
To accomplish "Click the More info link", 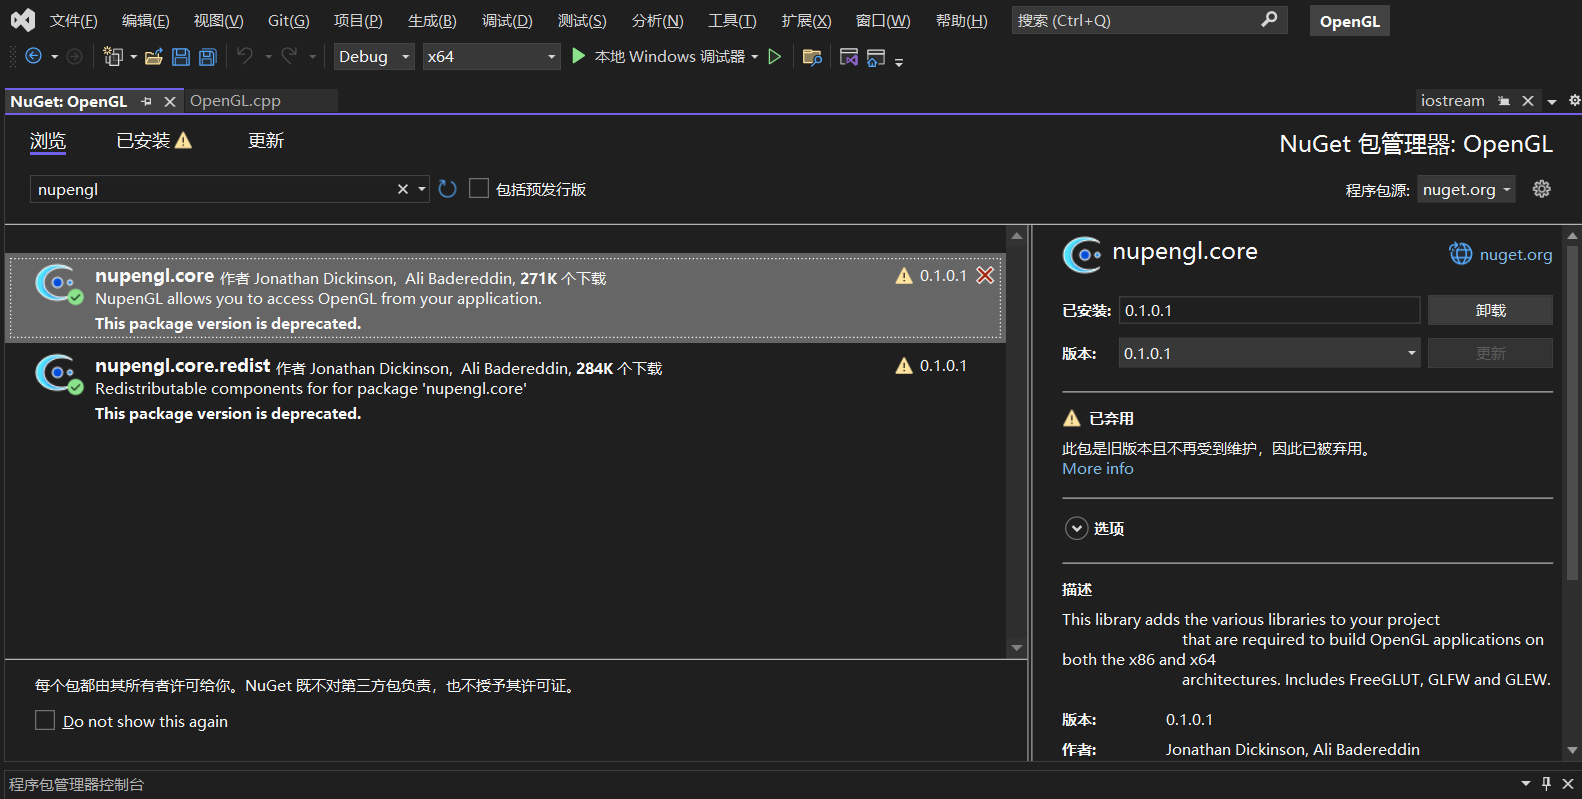I will tap(1098, 468).
